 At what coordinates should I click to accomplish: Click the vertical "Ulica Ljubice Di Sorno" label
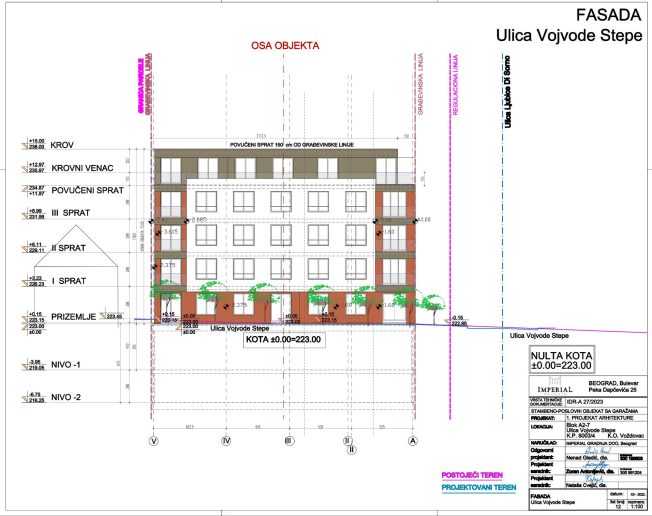(x=507, y=91)
